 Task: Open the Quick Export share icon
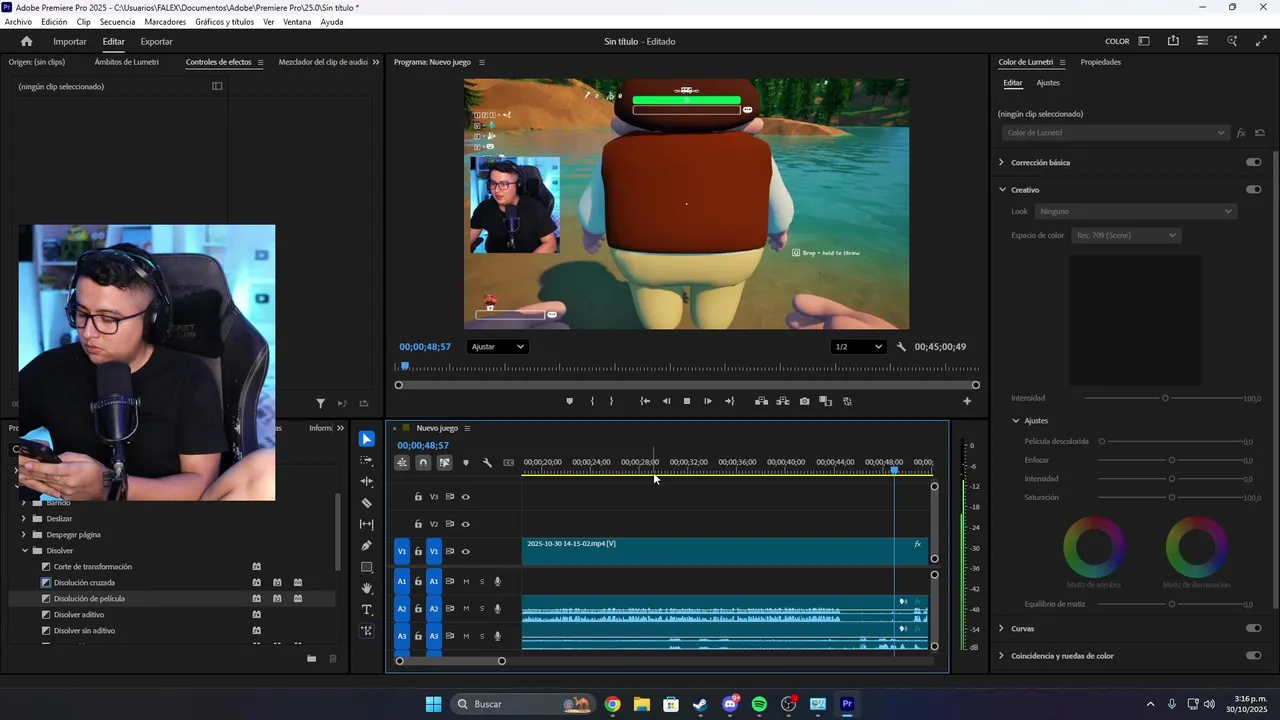(x=1173, y=41)
